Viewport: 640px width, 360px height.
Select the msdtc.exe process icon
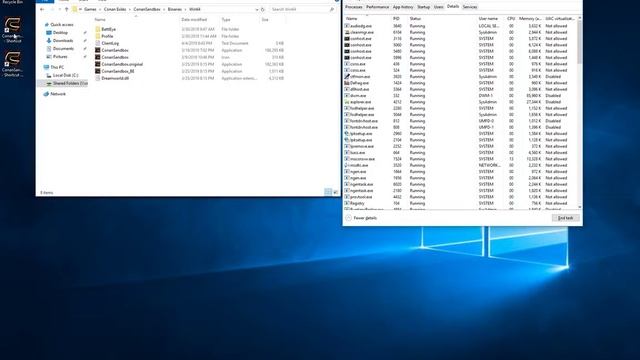point(347,165)
